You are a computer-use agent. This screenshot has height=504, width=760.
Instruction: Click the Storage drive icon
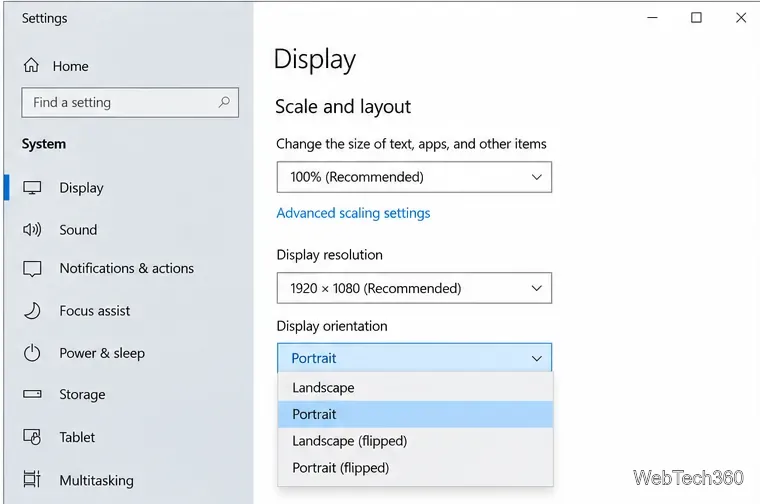[x=32, y=394]
